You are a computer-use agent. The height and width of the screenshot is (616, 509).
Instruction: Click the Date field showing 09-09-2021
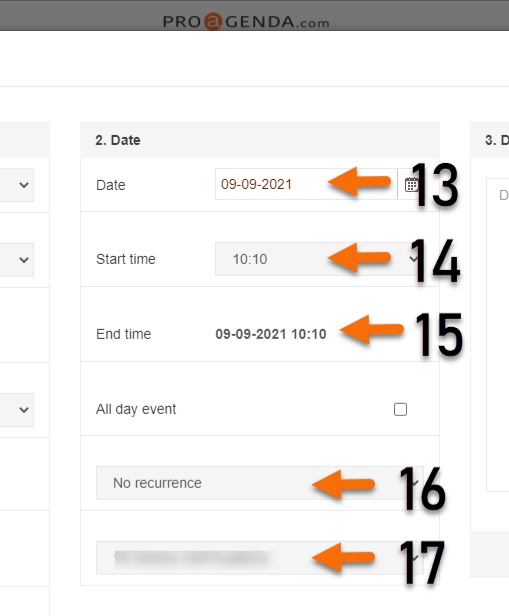pos(306,184)
